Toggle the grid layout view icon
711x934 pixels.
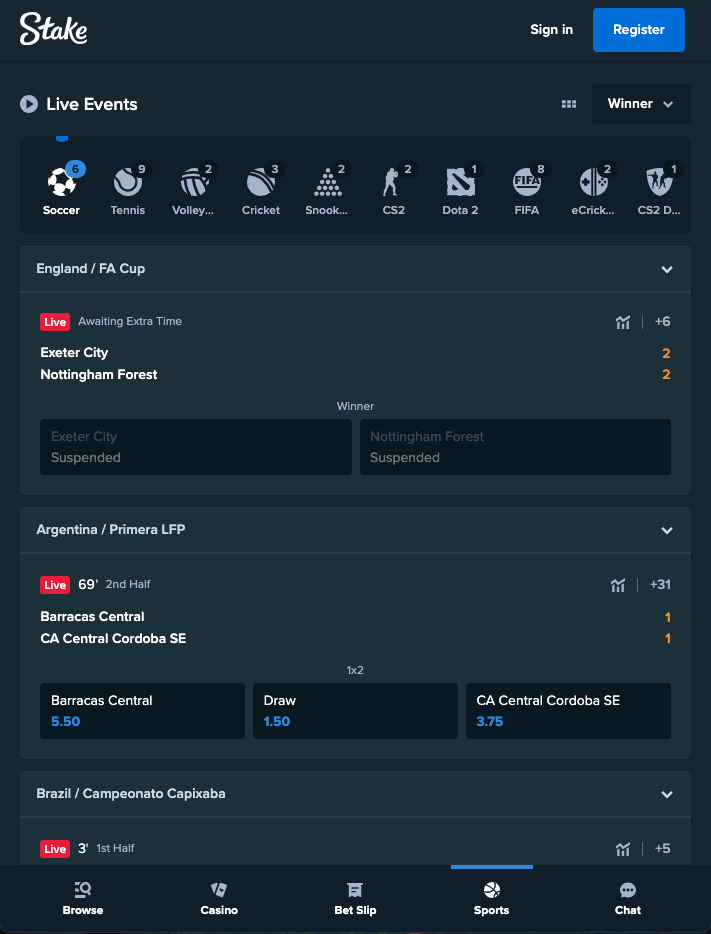click(569, 104)
